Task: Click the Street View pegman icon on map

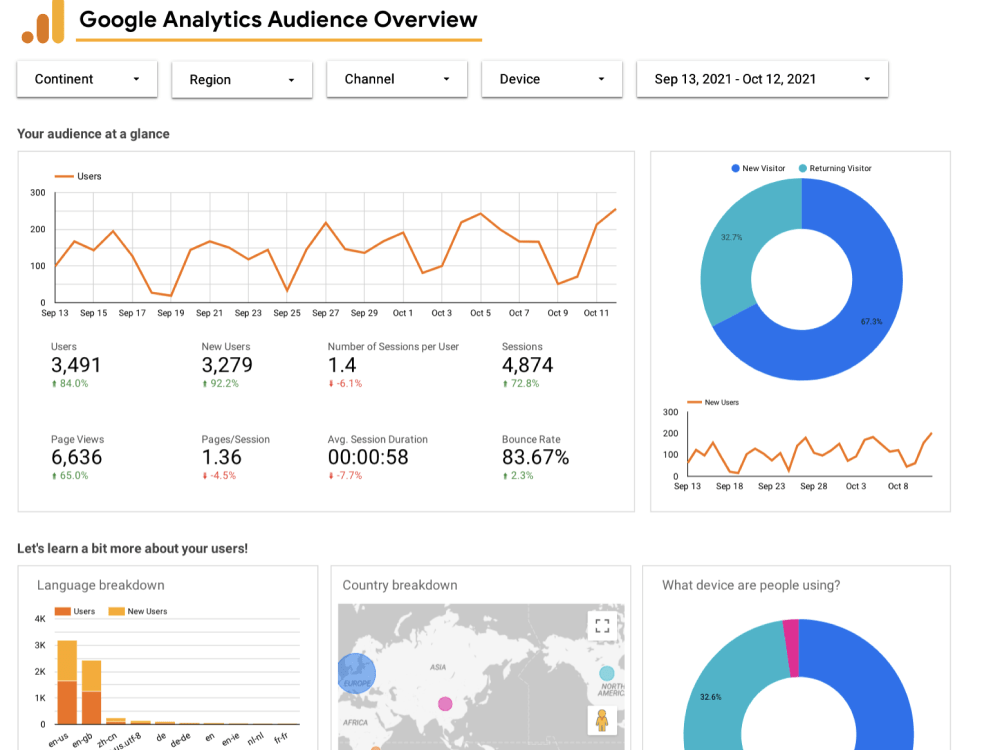Action: coord(602,720)
